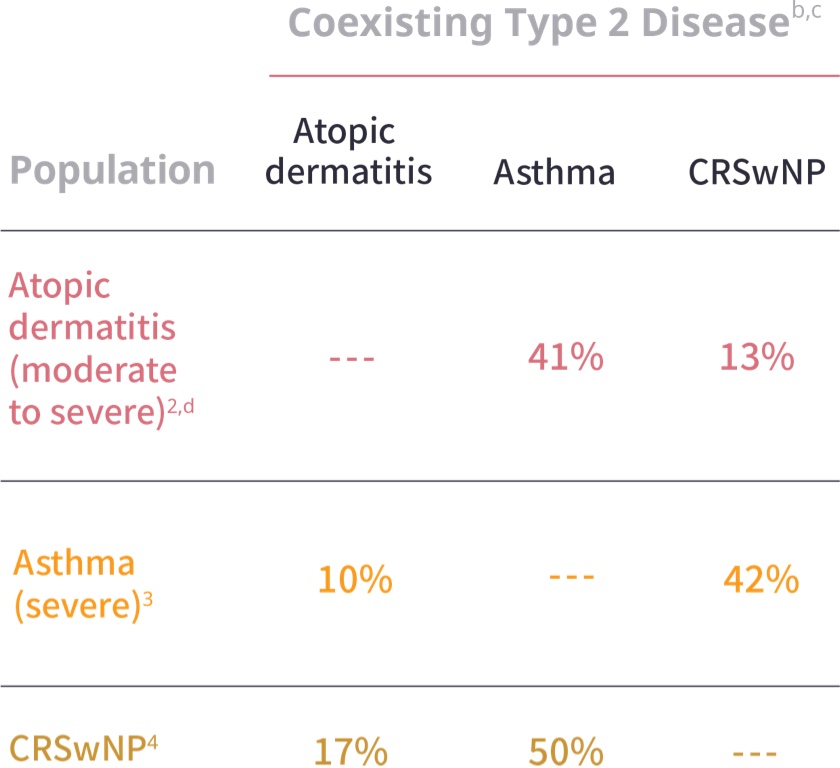
Task: Select the 10% atopic dermatitis value
Action: point(355,580)
